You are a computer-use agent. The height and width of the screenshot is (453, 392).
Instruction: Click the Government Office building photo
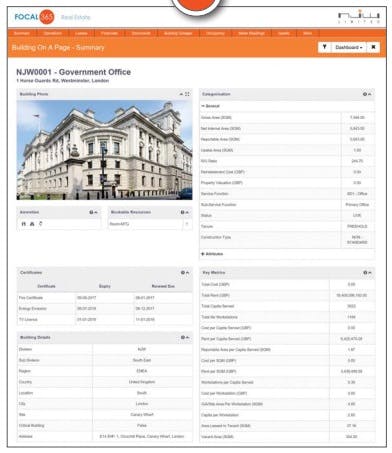(x=104, y=150)
